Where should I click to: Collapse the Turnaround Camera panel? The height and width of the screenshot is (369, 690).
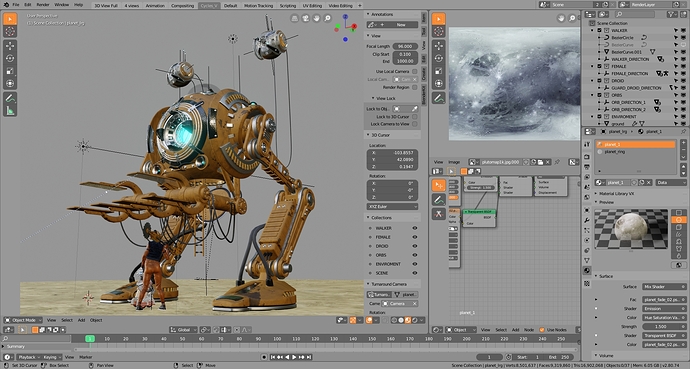368,284
